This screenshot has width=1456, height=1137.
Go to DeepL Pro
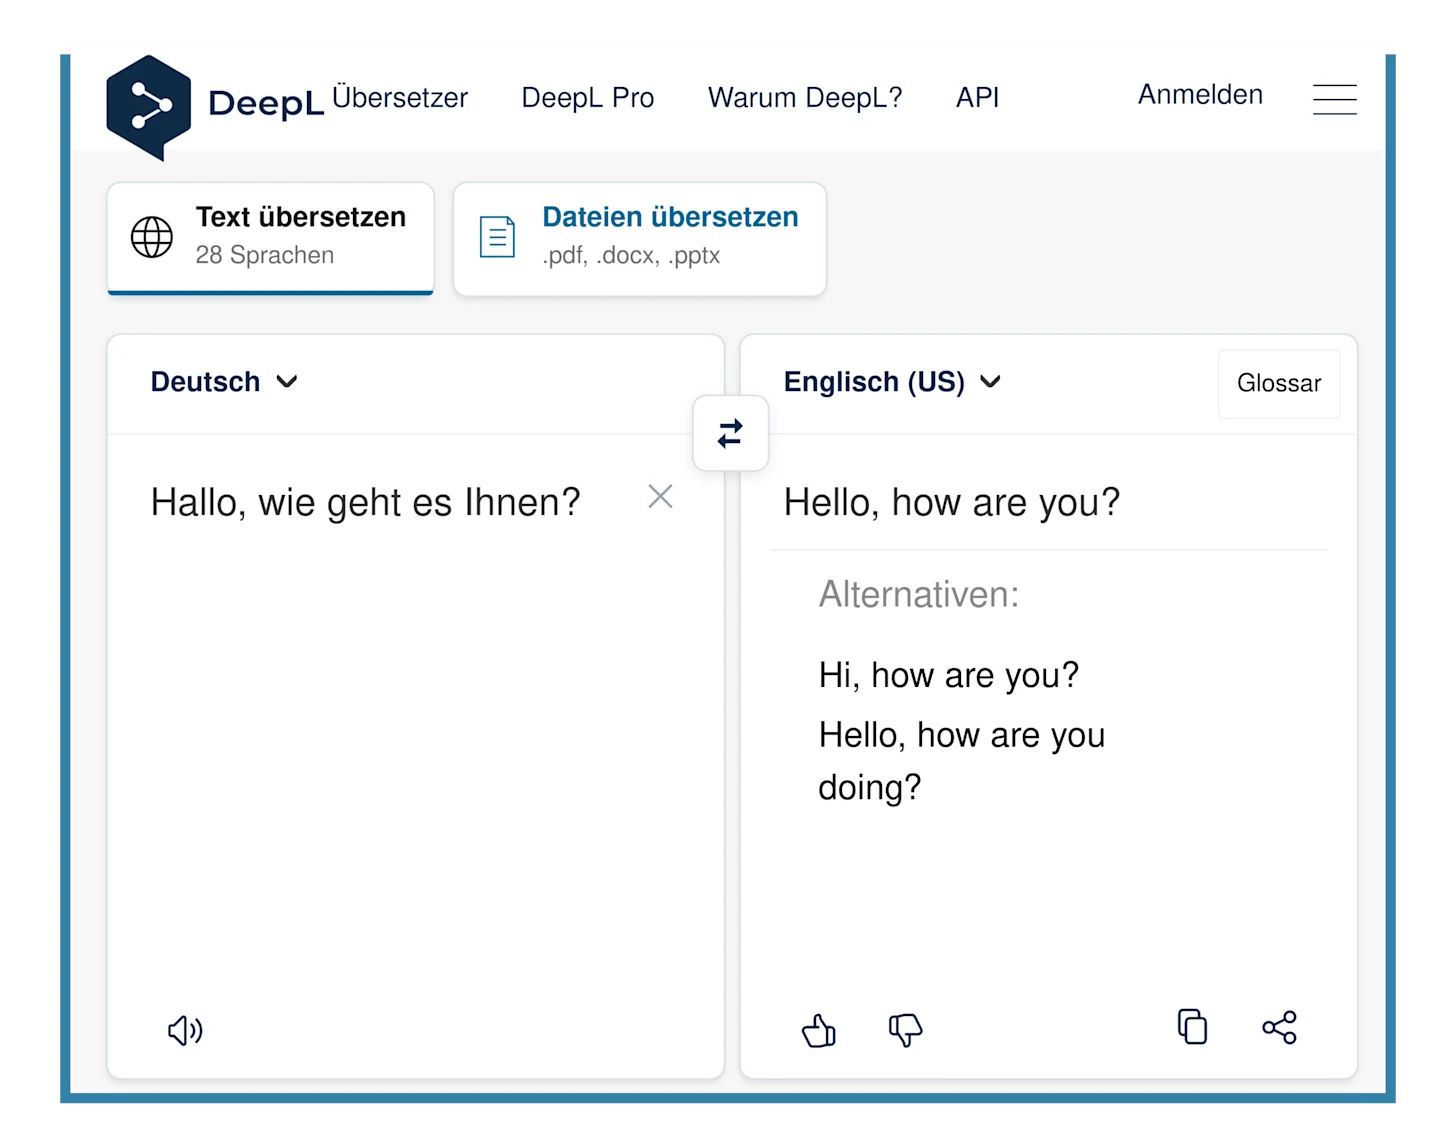coord(588,98)
